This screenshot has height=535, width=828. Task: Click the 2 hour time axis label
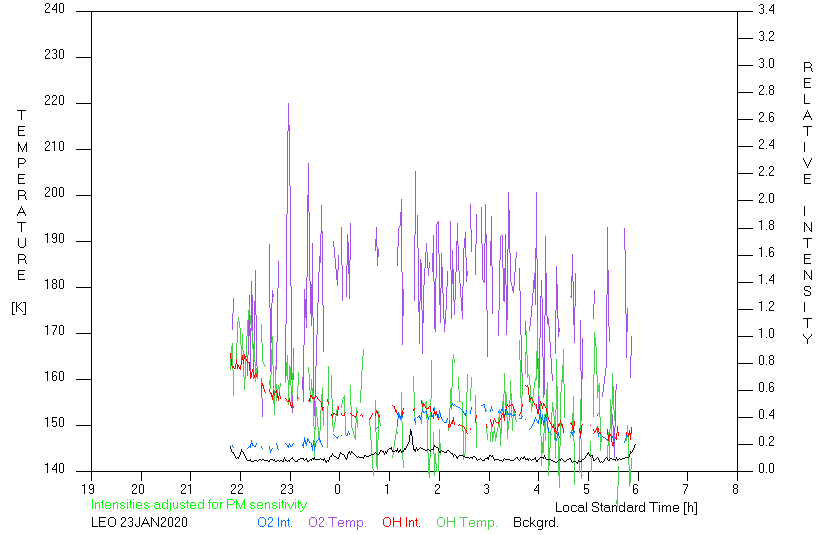(437, 490)
